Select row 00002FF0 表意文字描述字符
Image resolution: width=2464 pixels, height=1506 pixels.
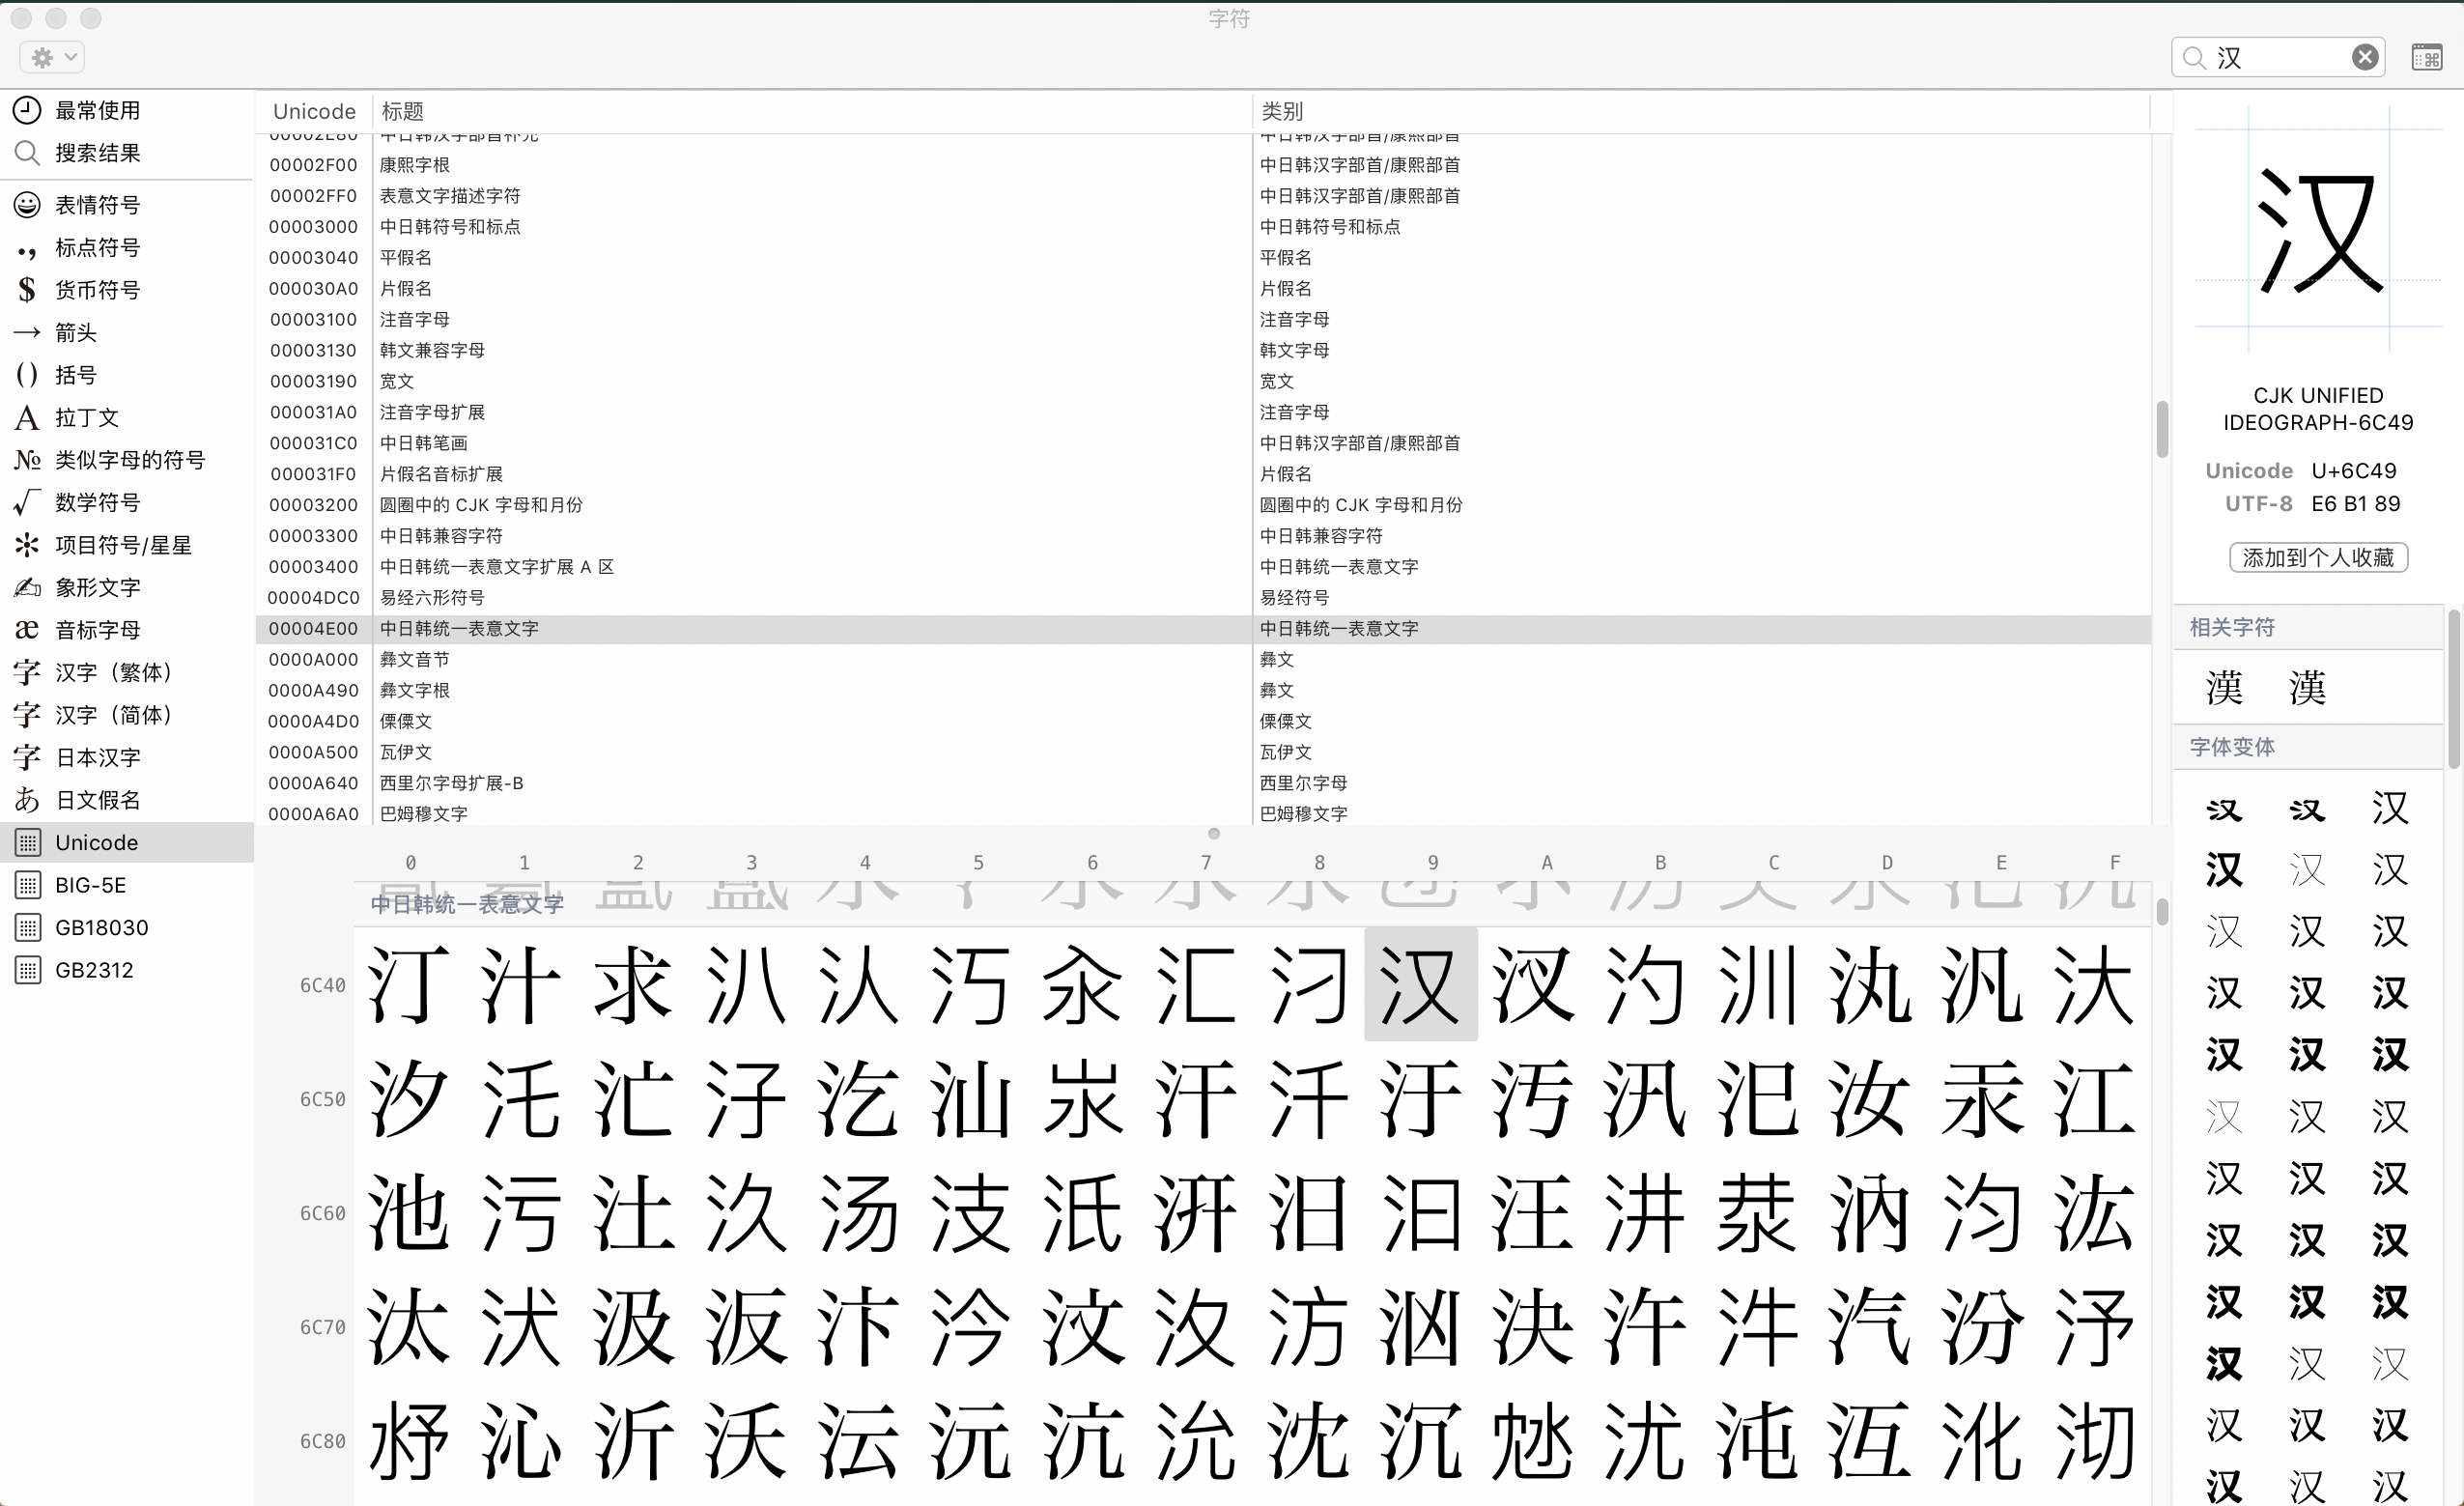tap(1204, 196)
